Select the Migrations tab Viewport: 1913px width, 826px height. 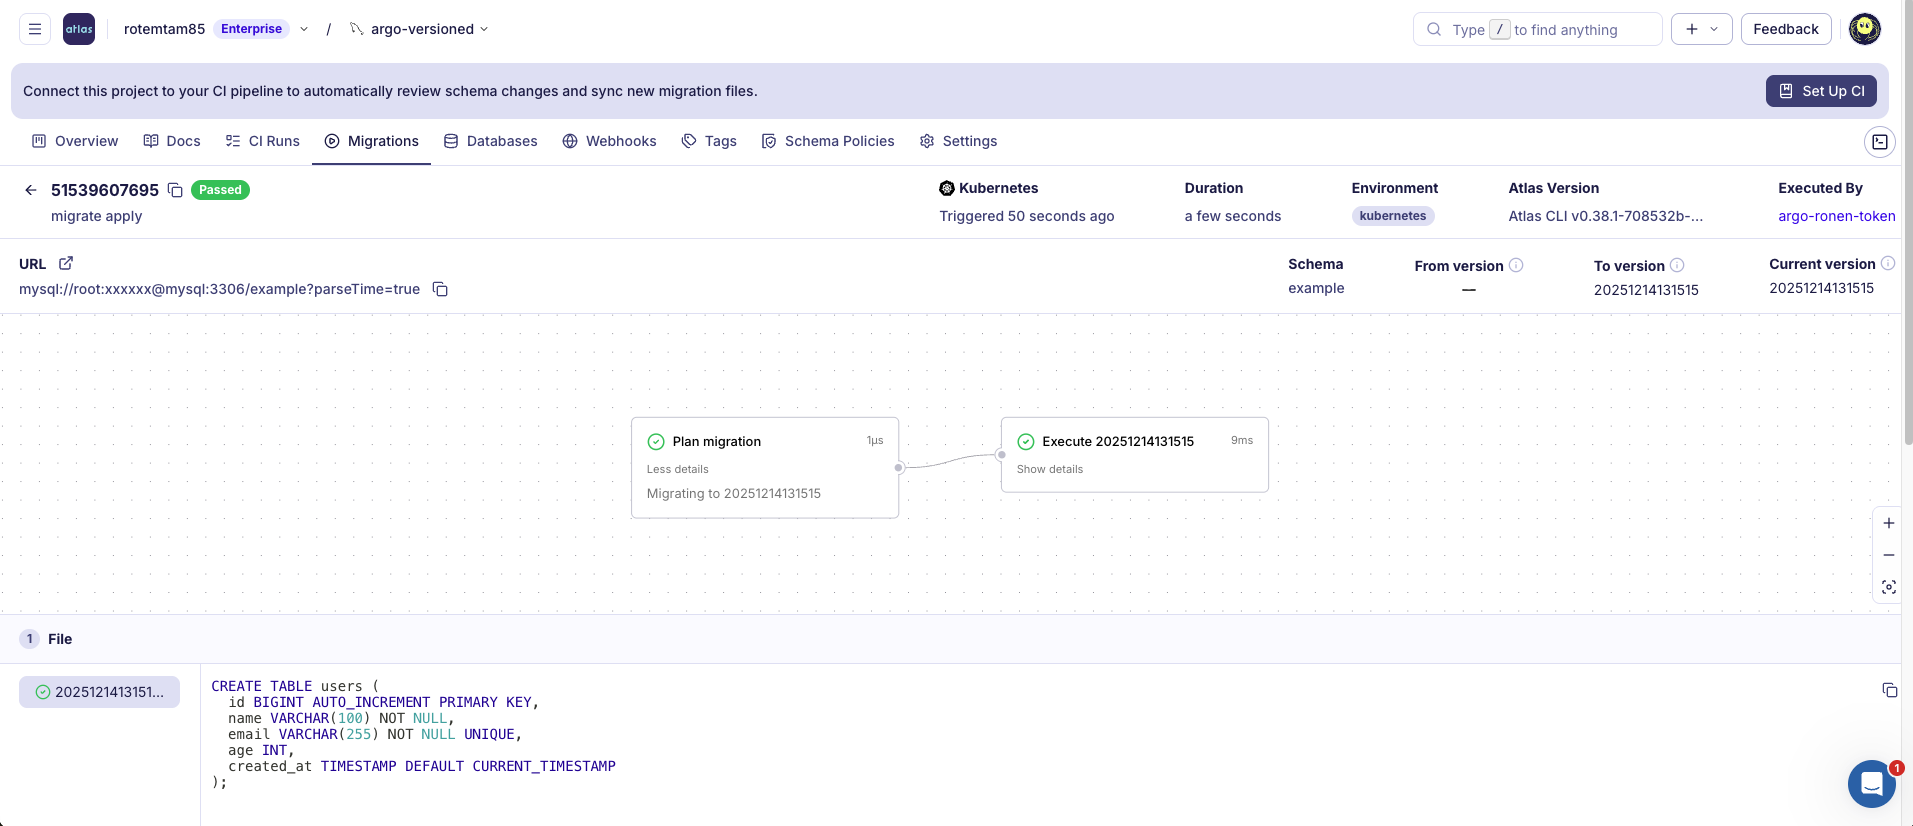tap(372, 141)
